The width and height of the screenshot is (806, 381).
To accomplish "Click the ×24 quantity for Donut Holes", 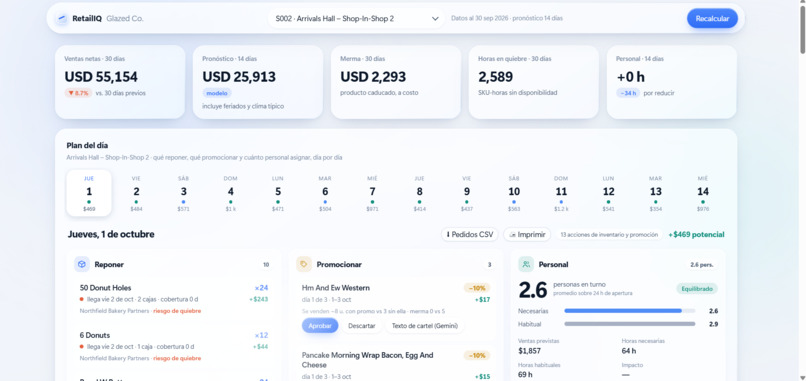I will pos(261,288).
